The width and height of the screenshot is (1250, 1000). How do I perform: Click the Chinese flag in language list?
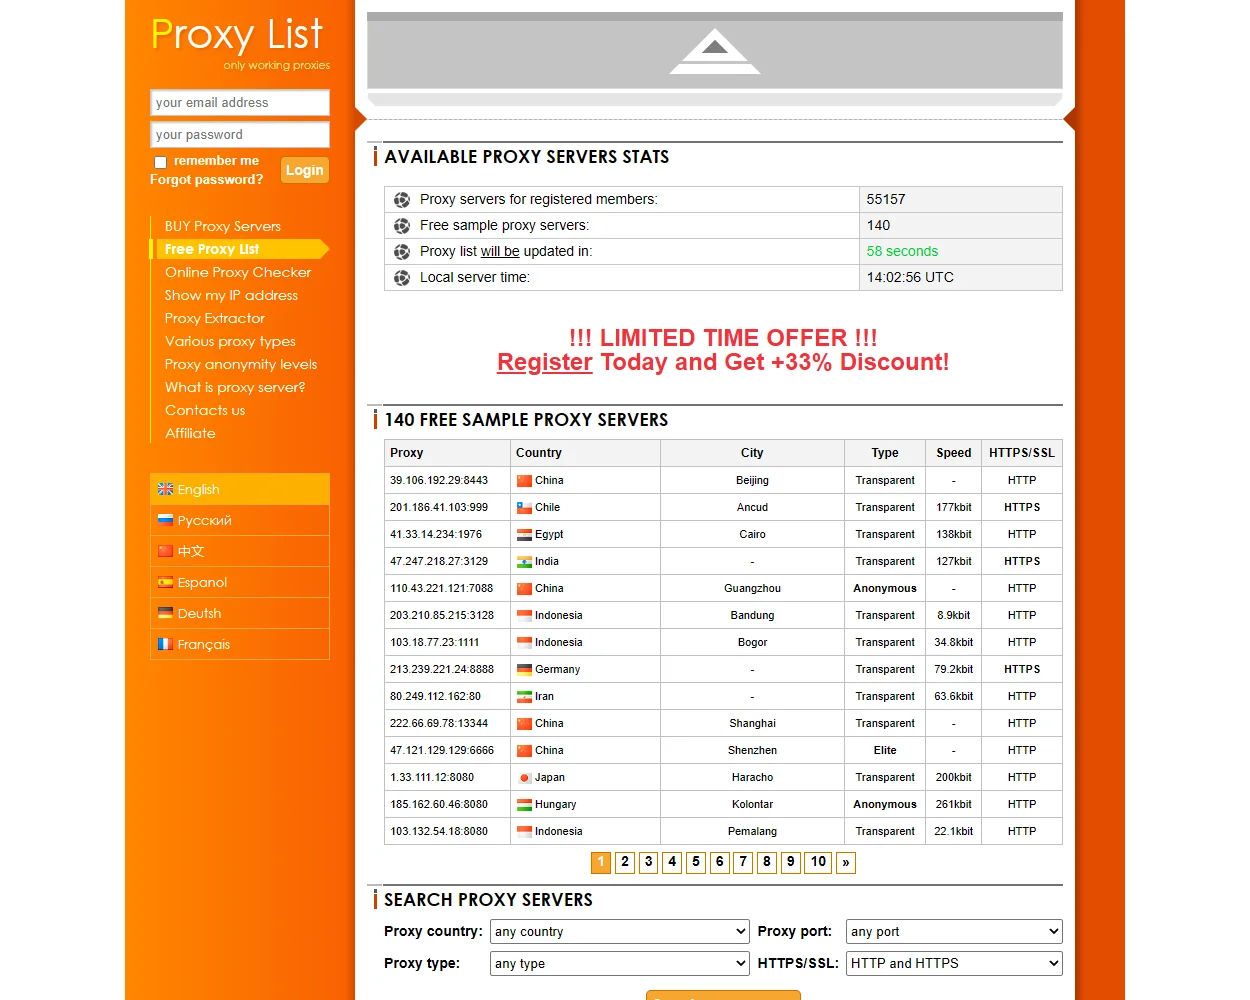click(x=166, y=551)
